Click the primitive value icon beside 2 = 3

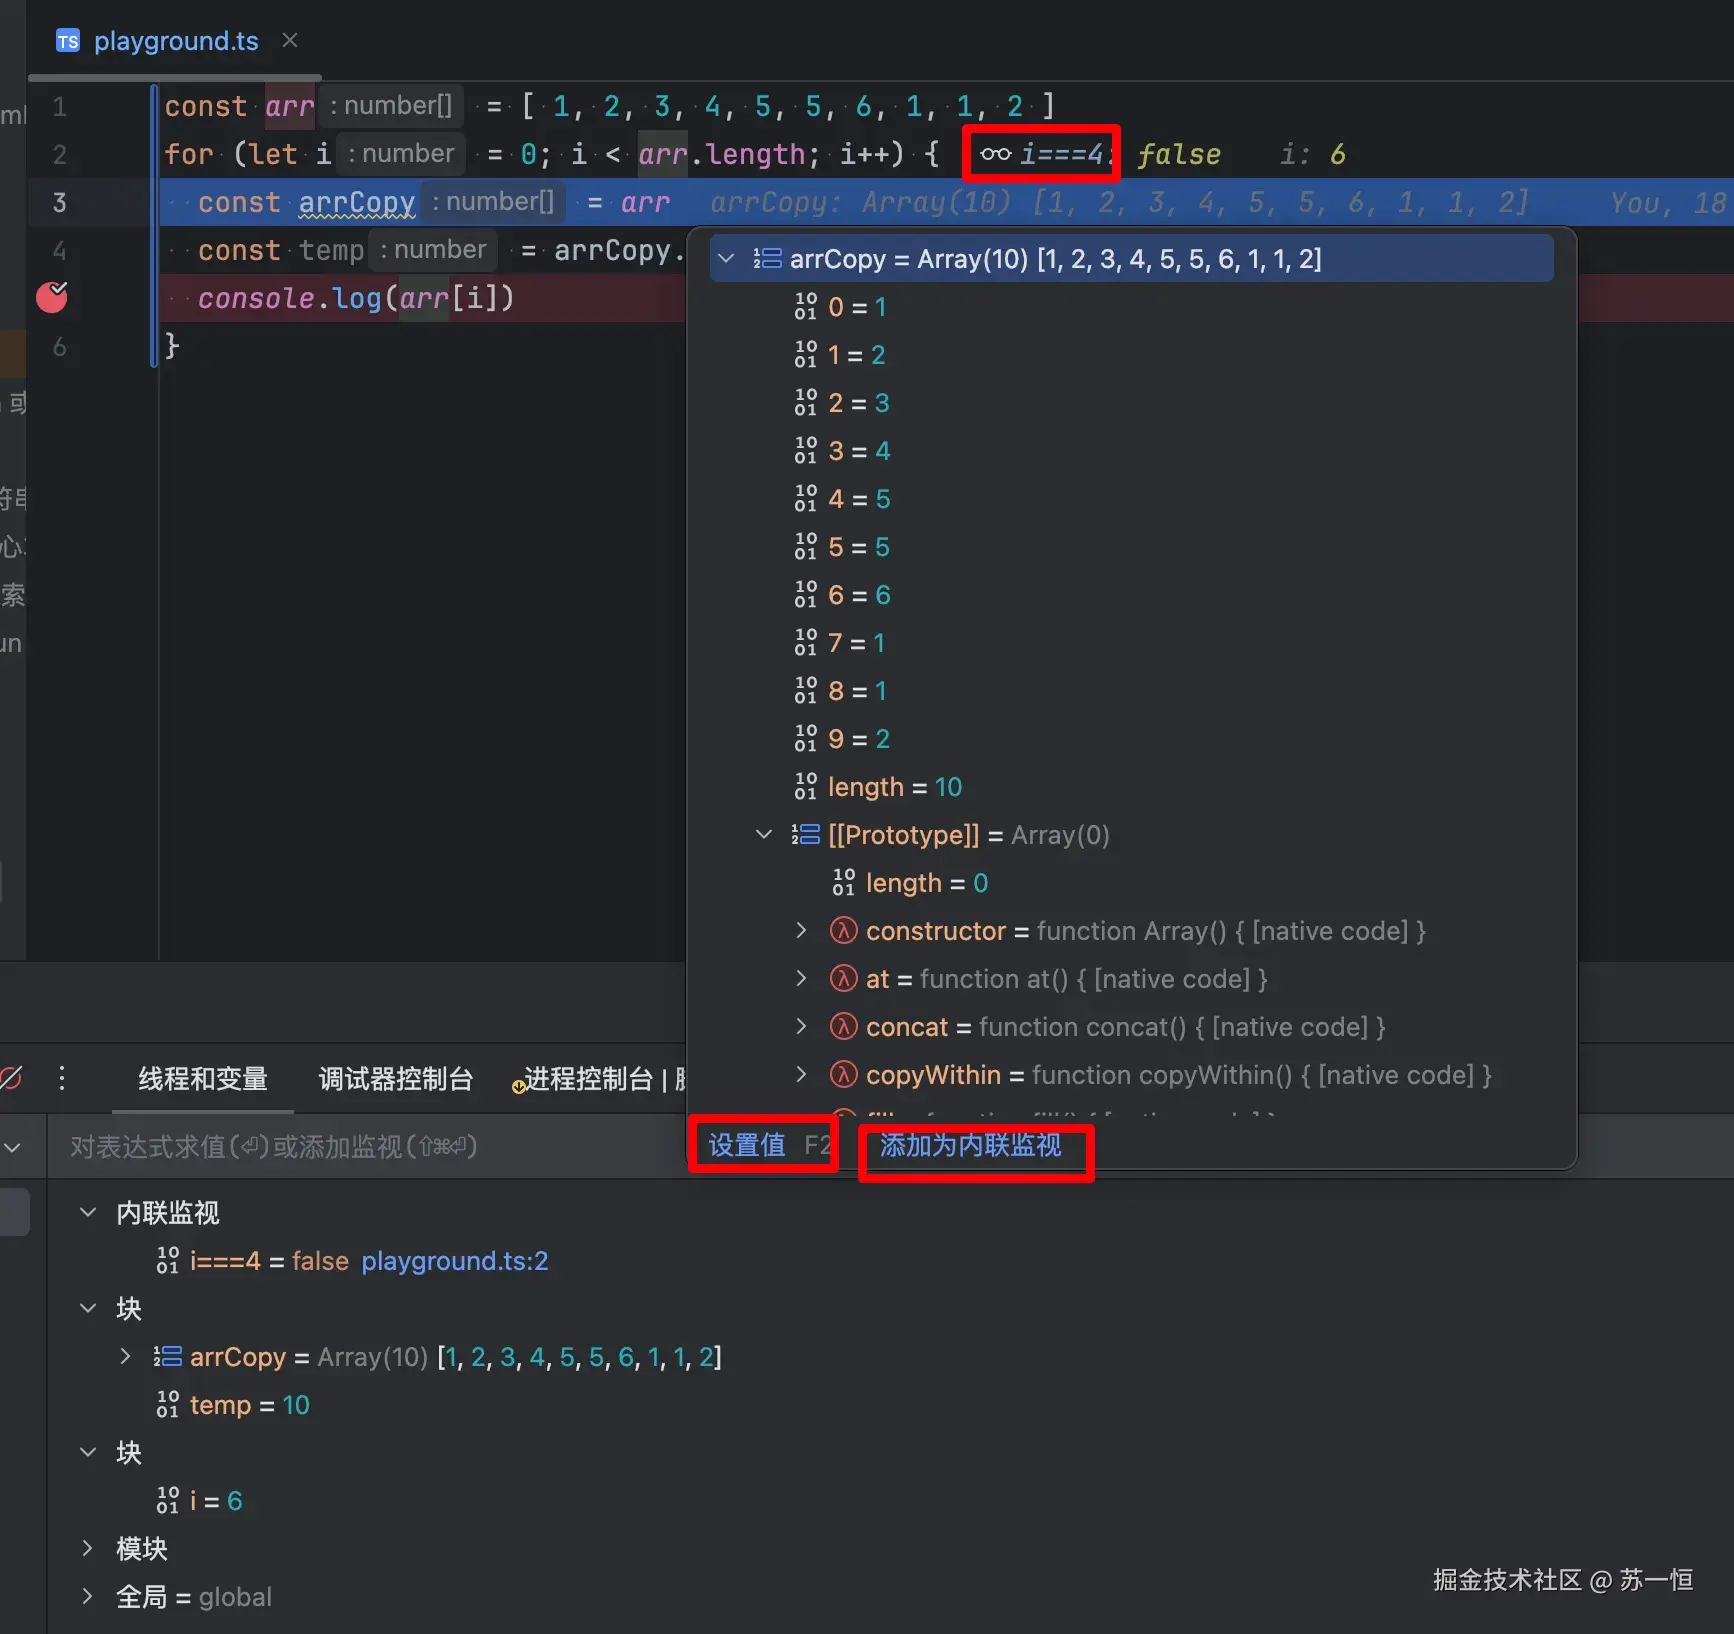point(806,403)
